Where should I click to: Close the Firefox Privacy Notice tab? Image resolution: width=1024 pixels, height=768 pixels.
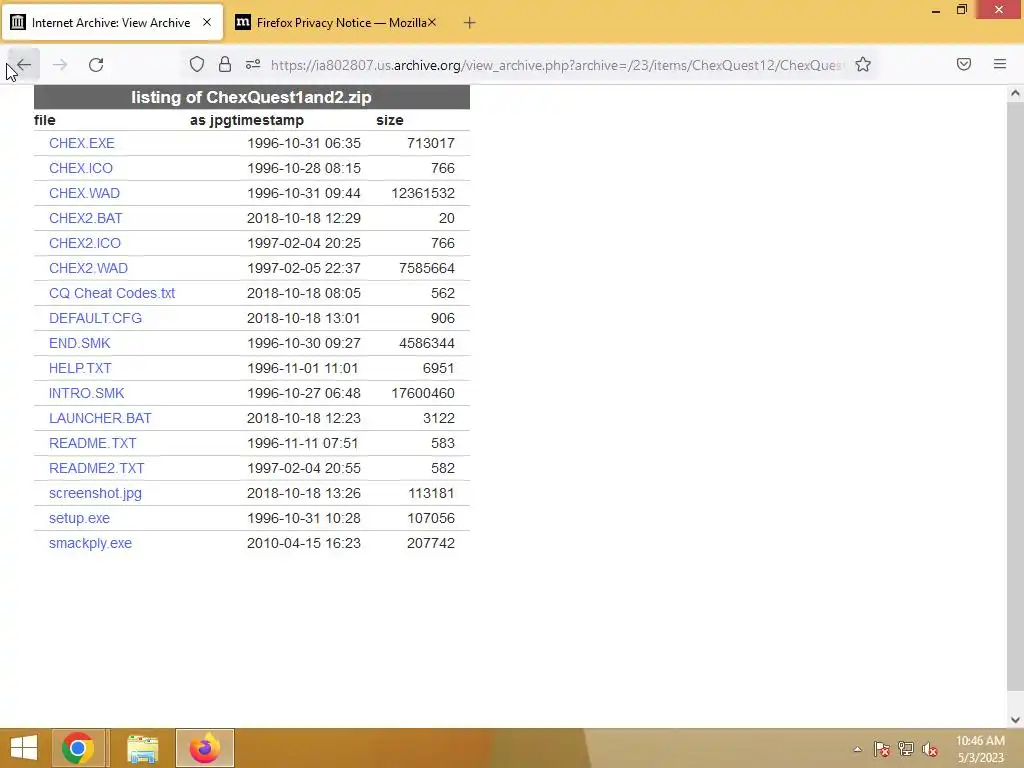432,22
